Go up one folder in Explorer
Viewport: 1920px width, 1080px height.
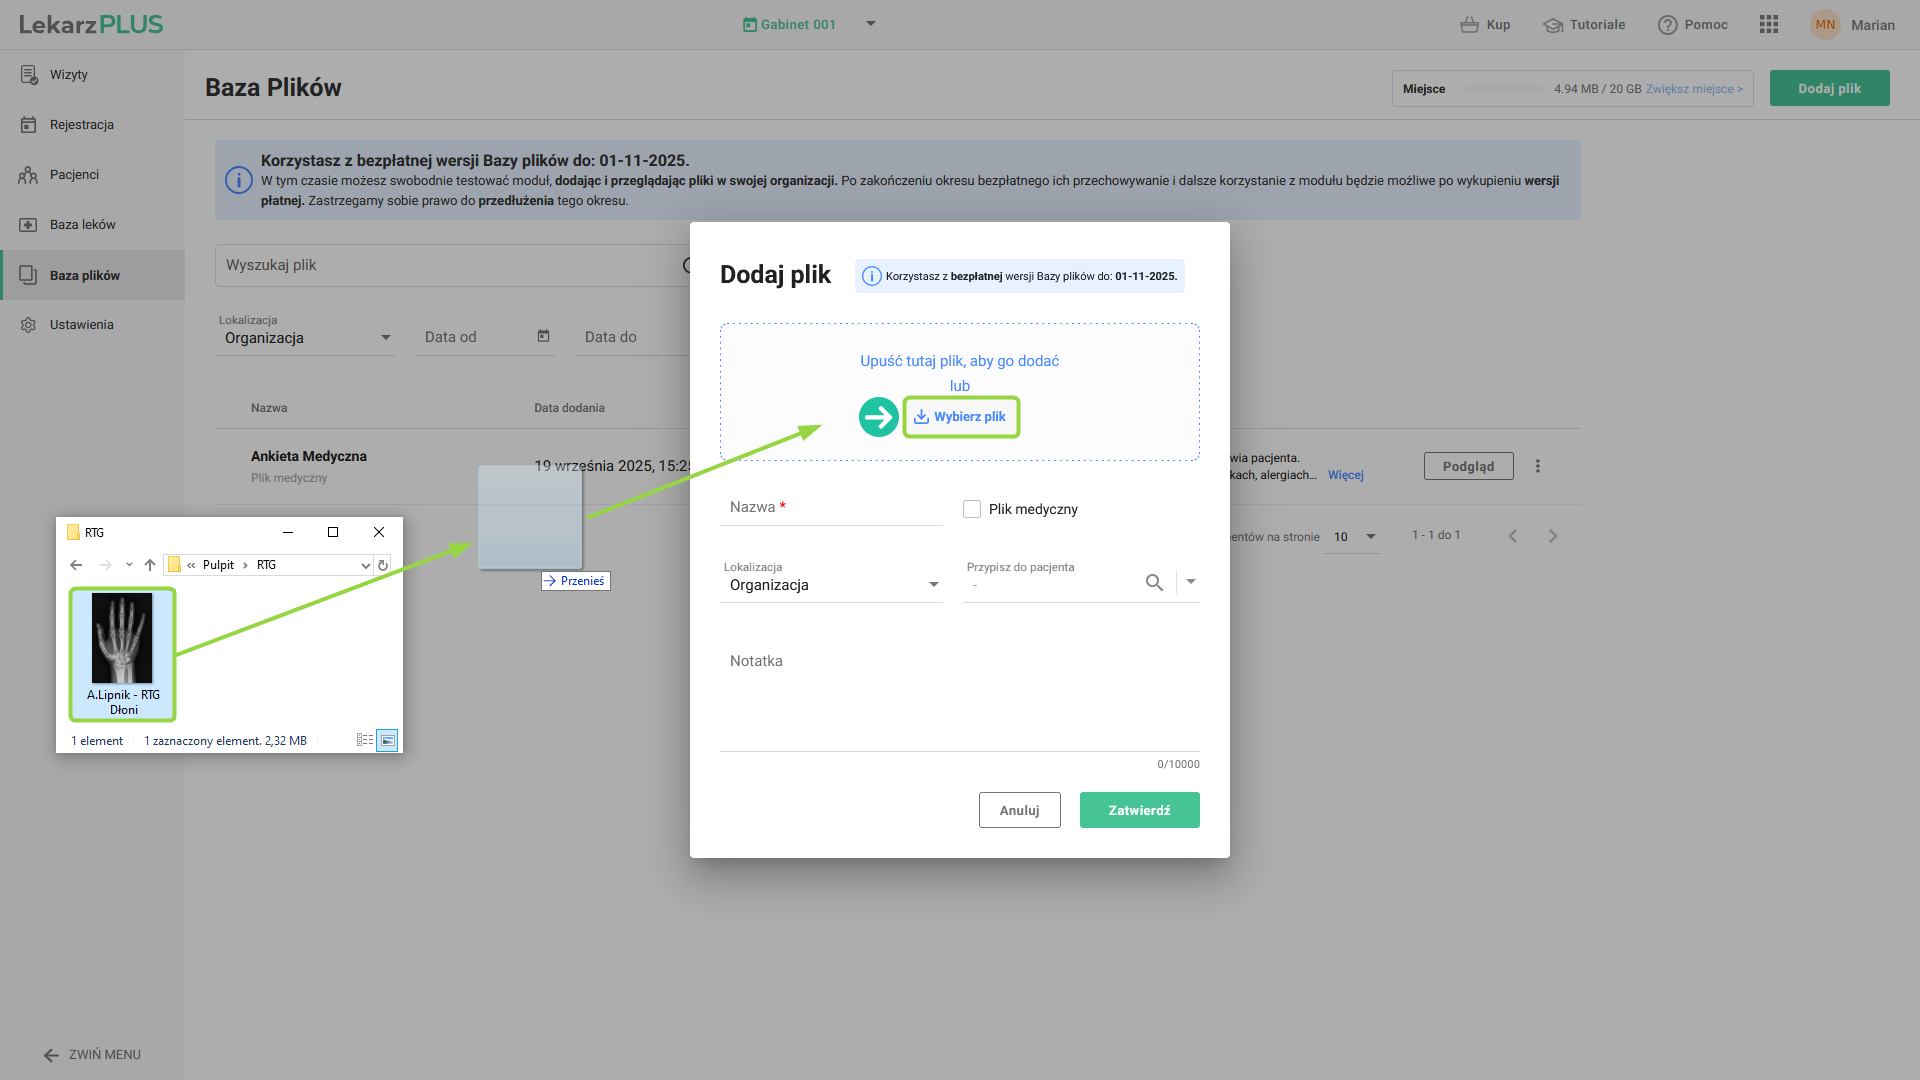(x=150, y=565)
